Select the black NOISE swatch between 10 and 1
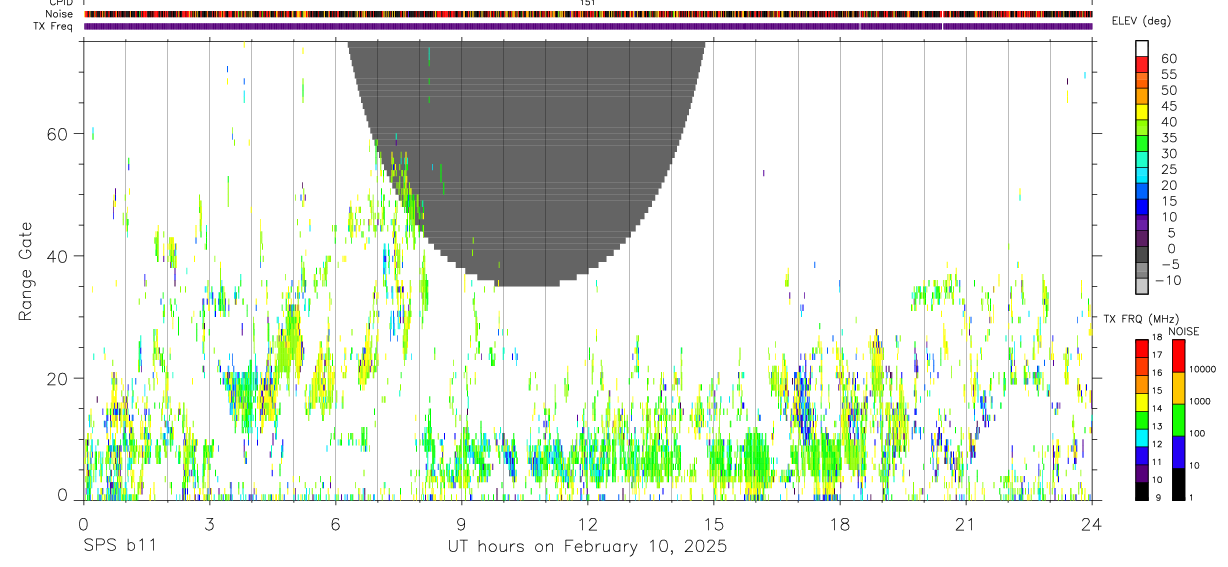Image resolution: width=1228 pixels, height=567 pixels. click(1178, 484)
